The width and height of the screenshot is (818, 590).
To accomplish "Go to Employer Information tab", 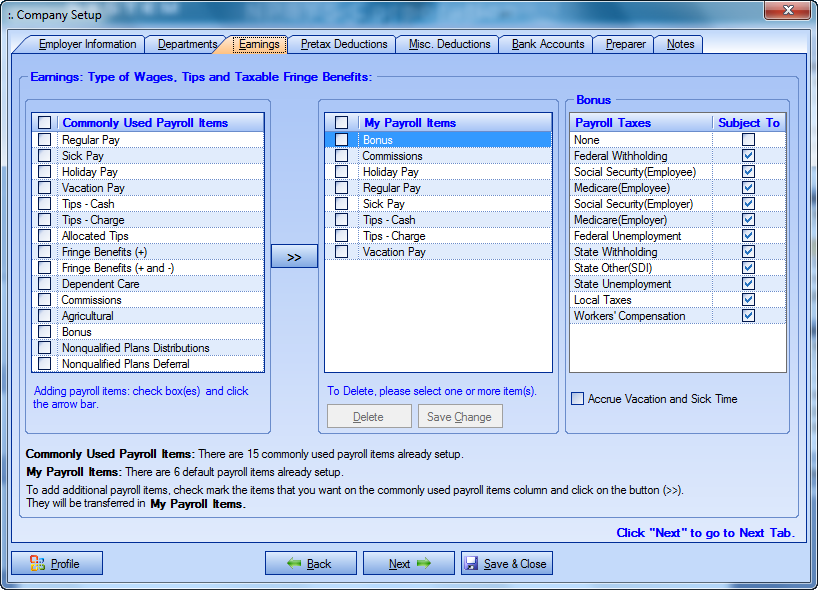I will tap(87, 44).
